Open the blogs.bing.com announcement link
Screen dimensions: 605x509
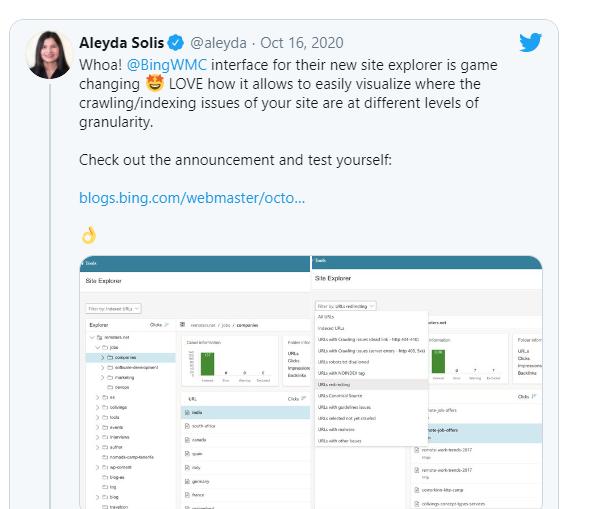[x=192, y=197]
